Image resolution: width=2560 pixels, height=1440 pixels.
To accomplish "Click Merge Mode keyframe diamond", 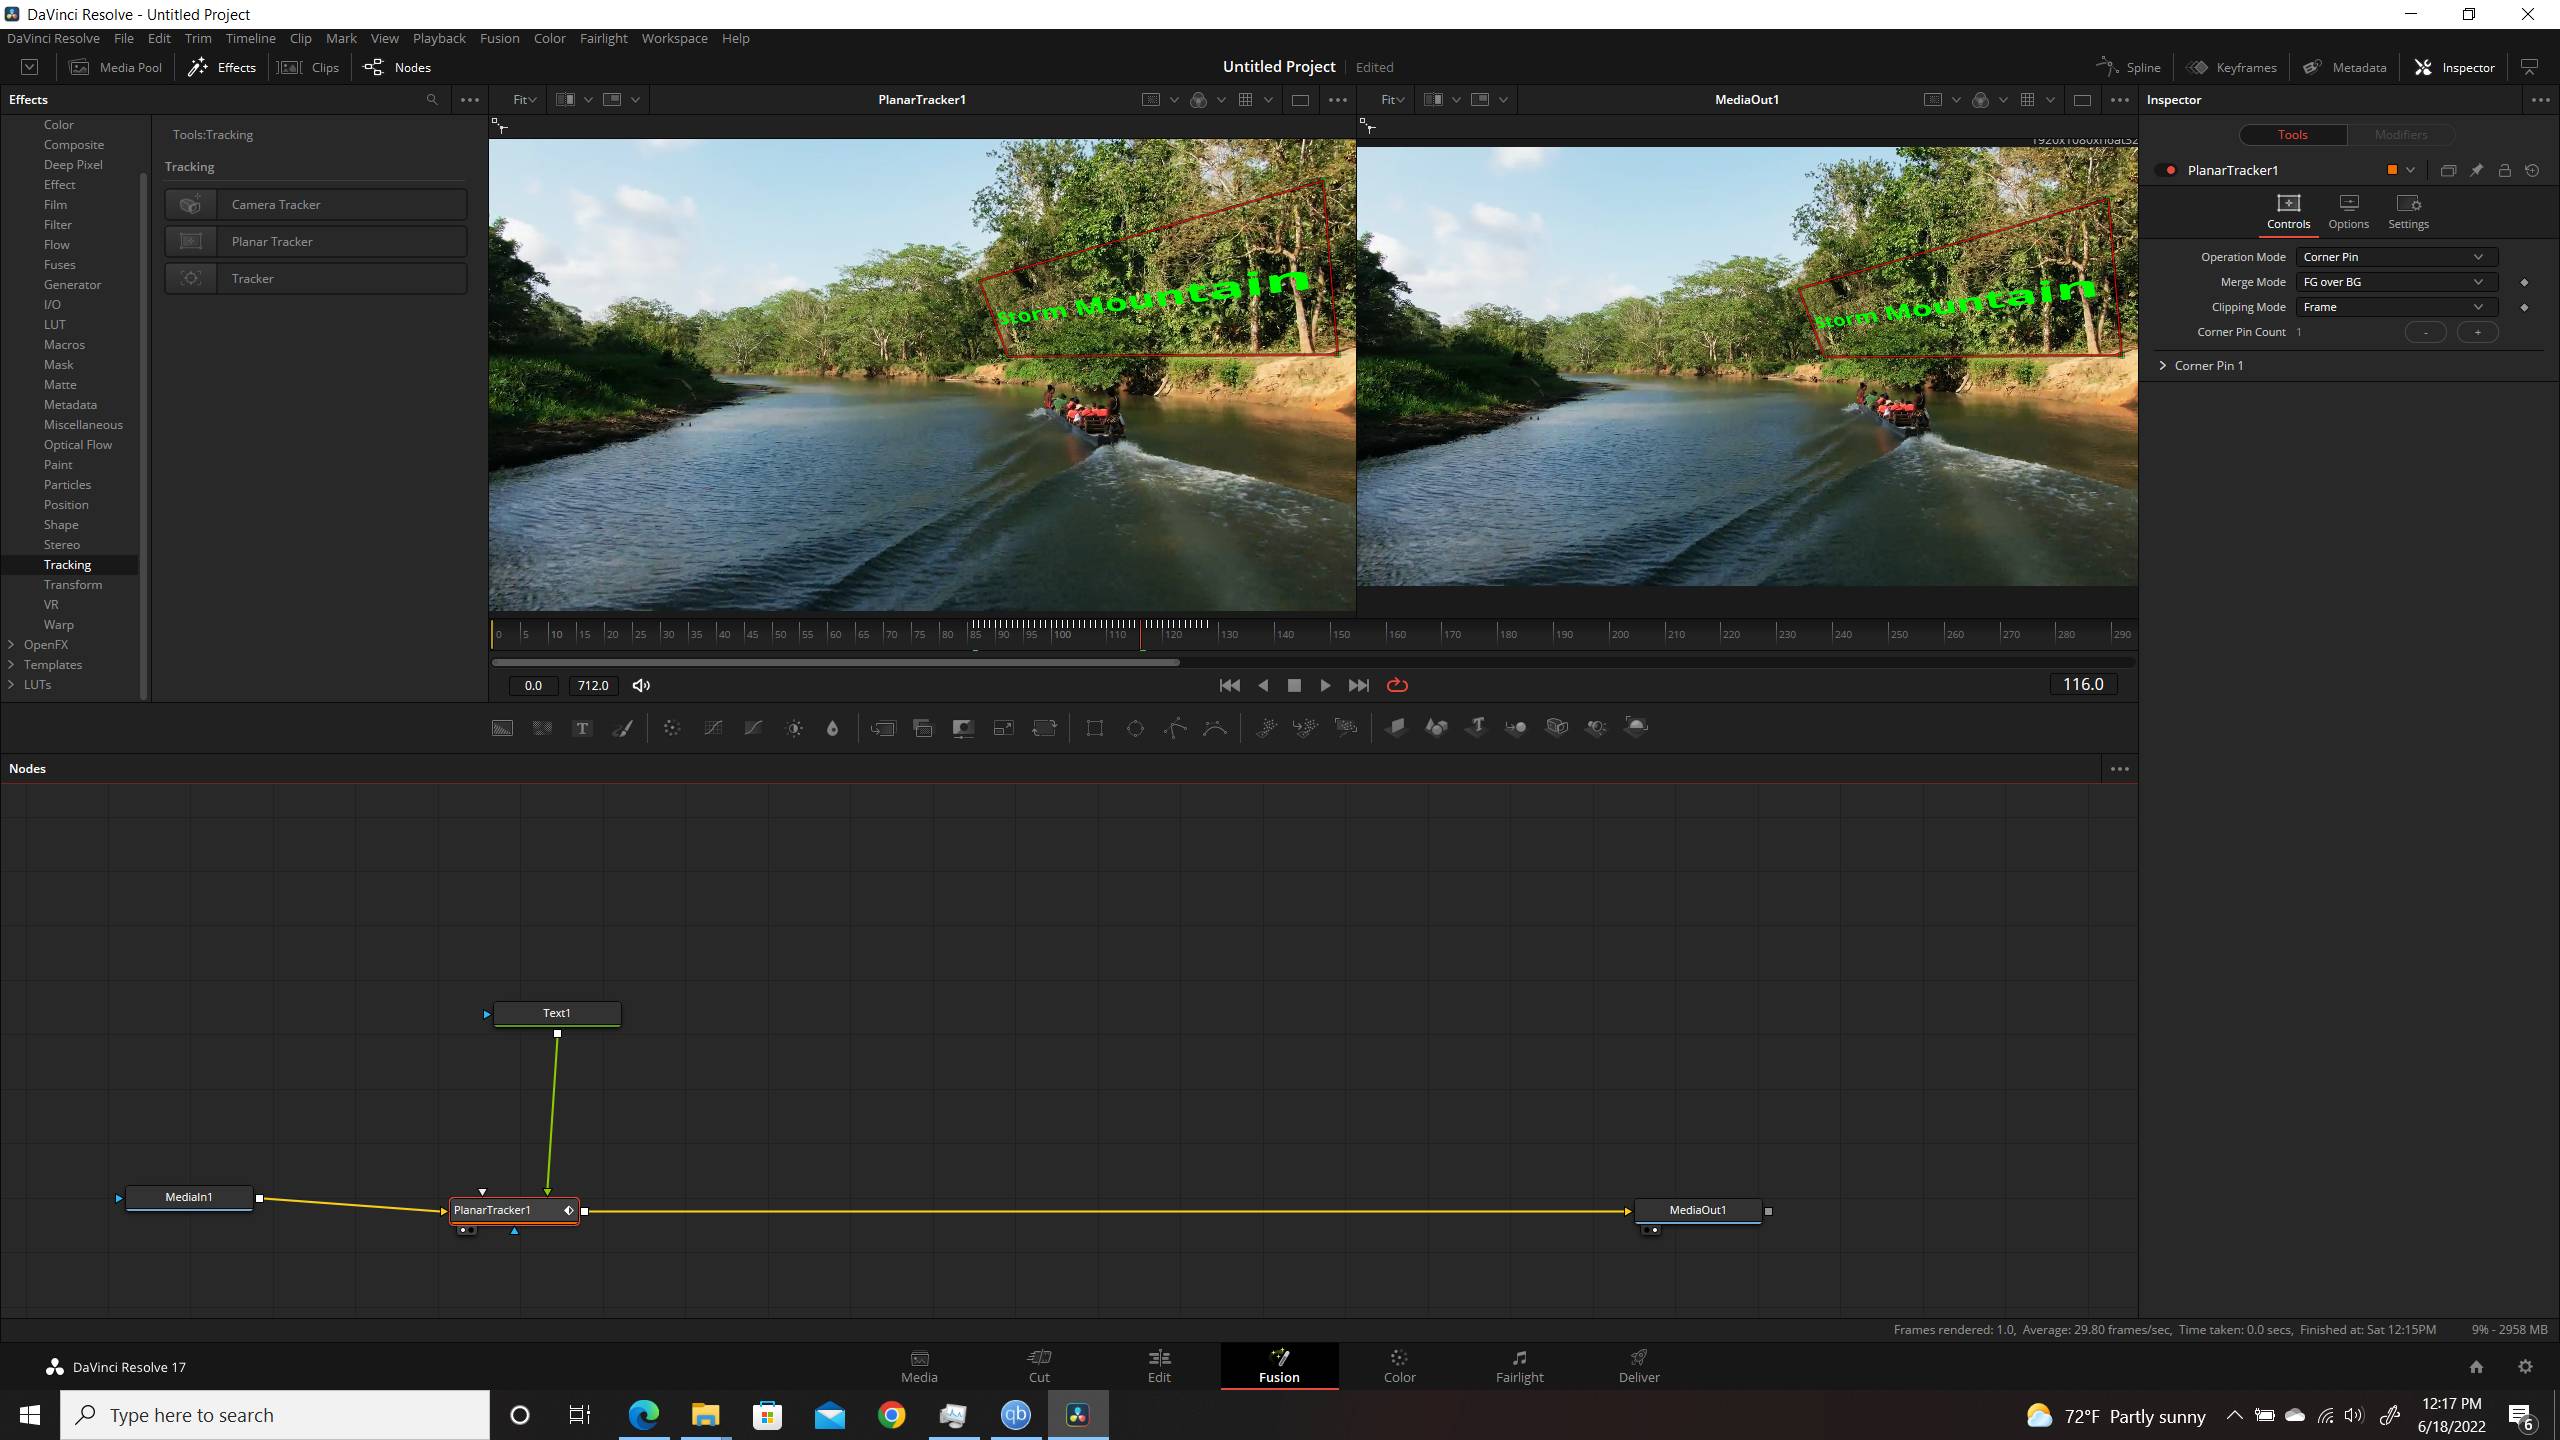I will click(2524, 282).
